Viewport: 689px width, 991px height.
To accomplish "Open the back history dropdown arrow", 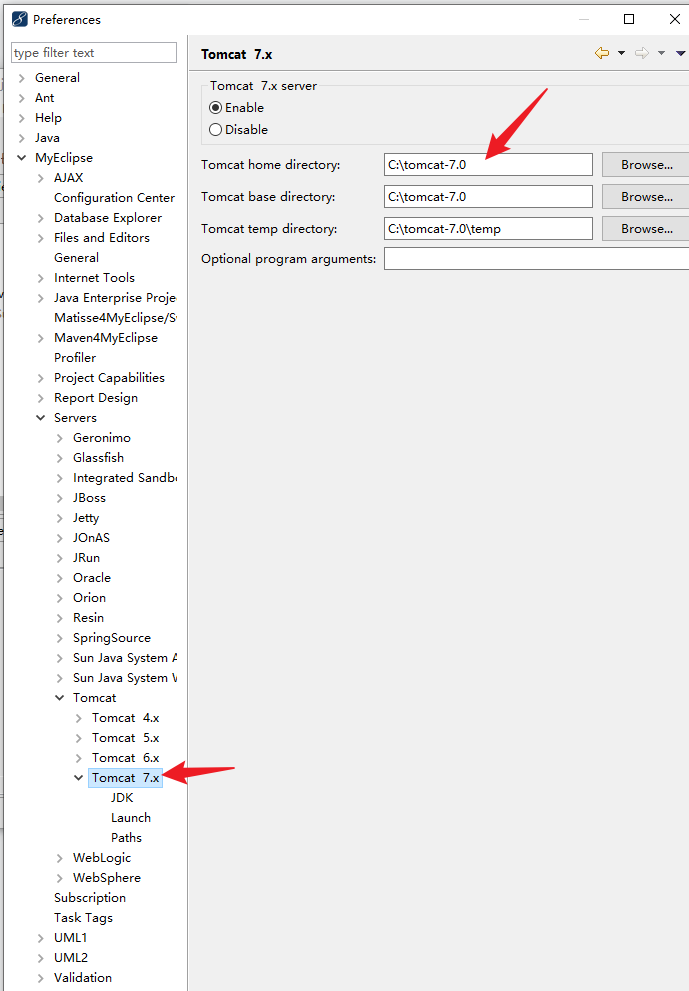I will click(621, 53).
